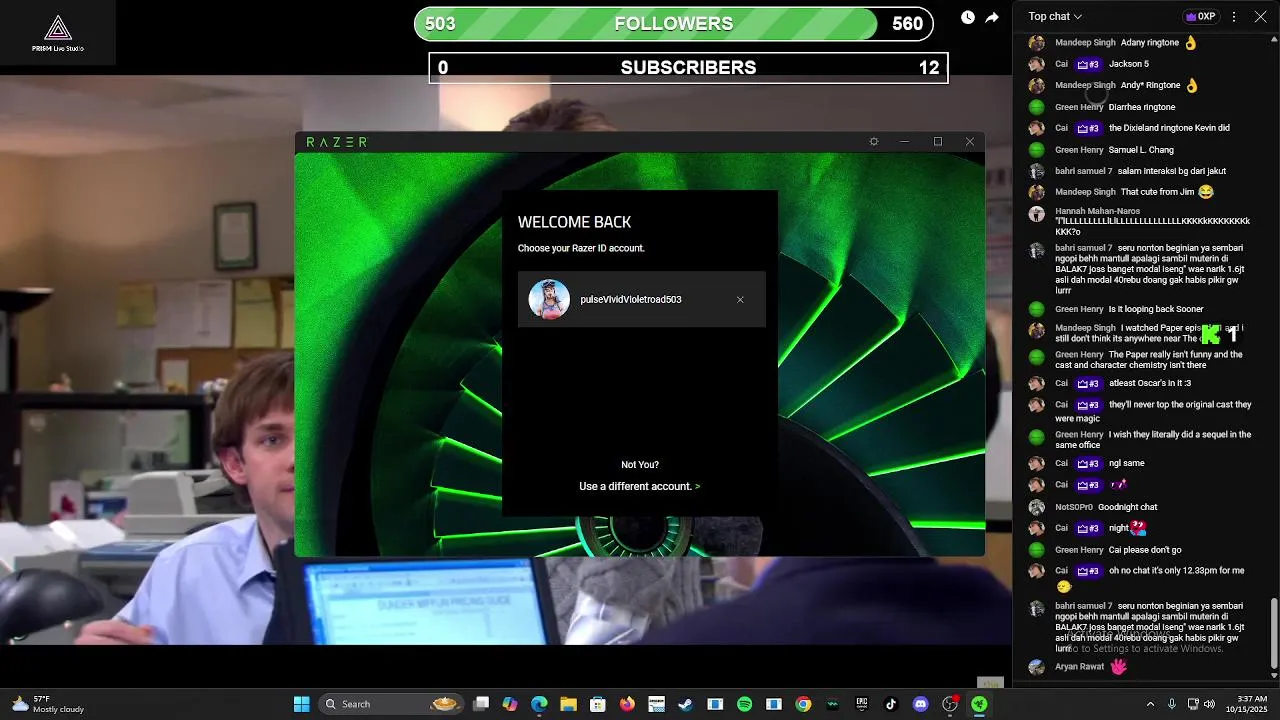Open the volume tray icon

[1210, 704]
